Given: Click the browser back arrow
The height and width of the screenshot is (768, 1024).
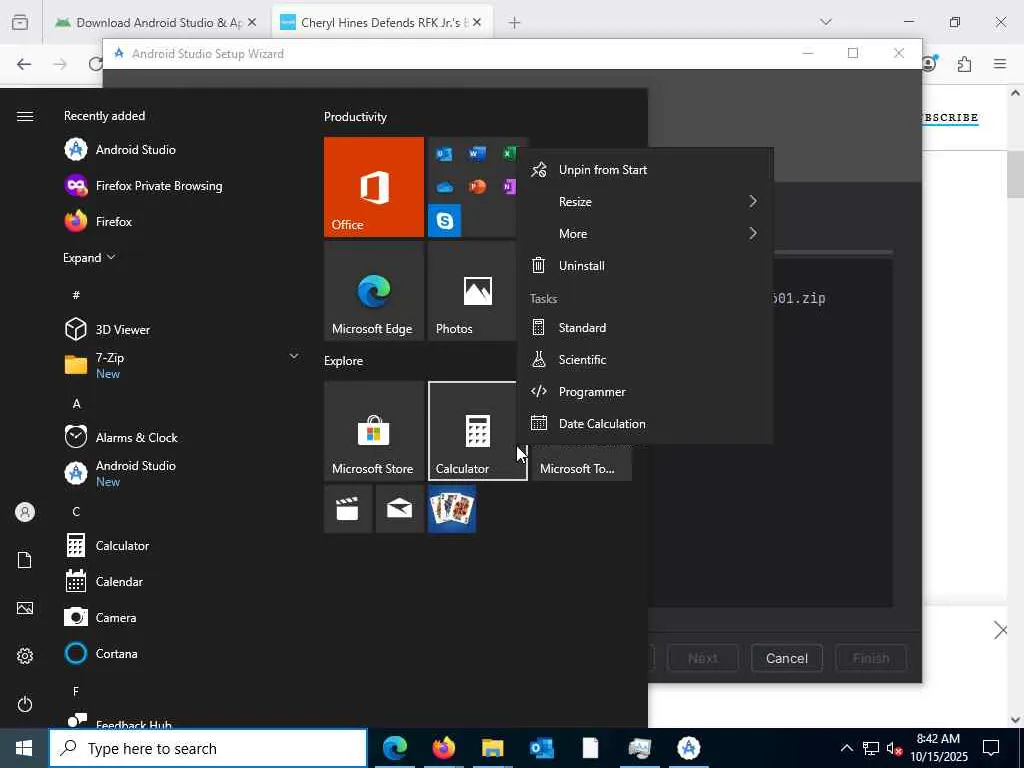Looking at the screenshot, I should 24,64.
